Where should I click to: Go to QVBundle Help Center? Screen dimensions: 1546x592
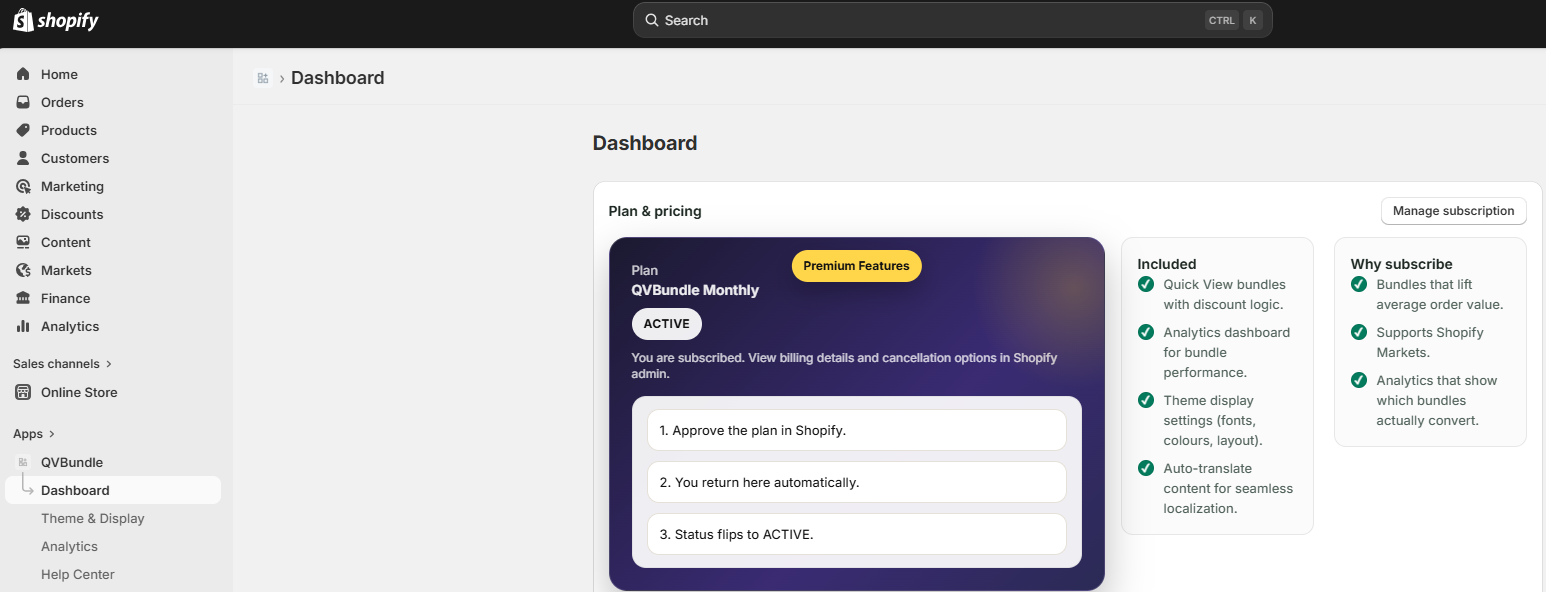[x=78, y=574]
